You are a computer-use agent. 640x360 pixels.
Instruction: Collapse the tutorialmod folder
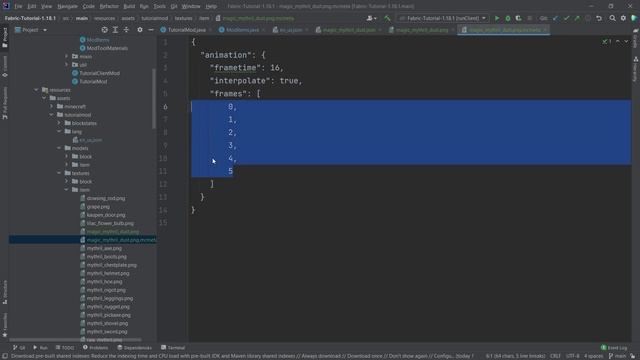click(x=51, y=115)
